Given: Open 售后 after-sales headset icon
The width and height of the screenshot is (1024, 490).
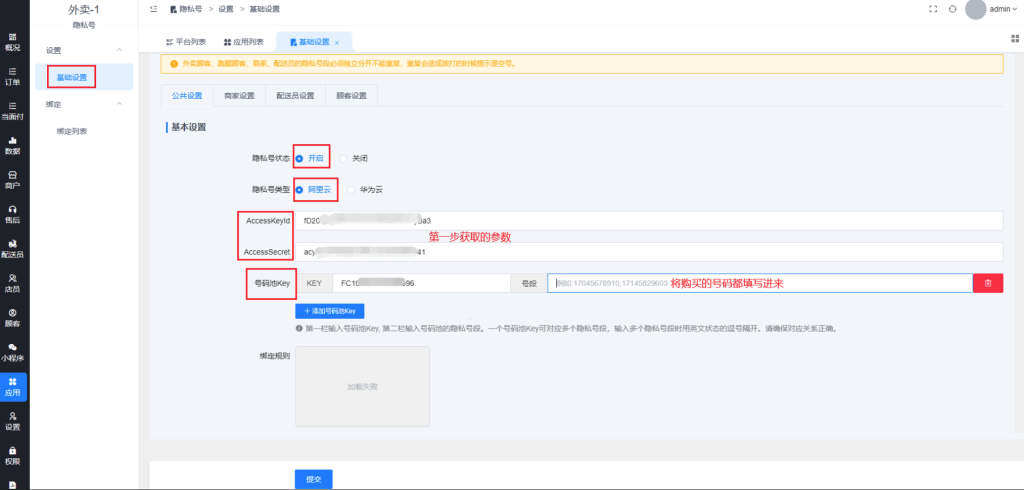Looking at the screenshot, I should pos(13,213).
